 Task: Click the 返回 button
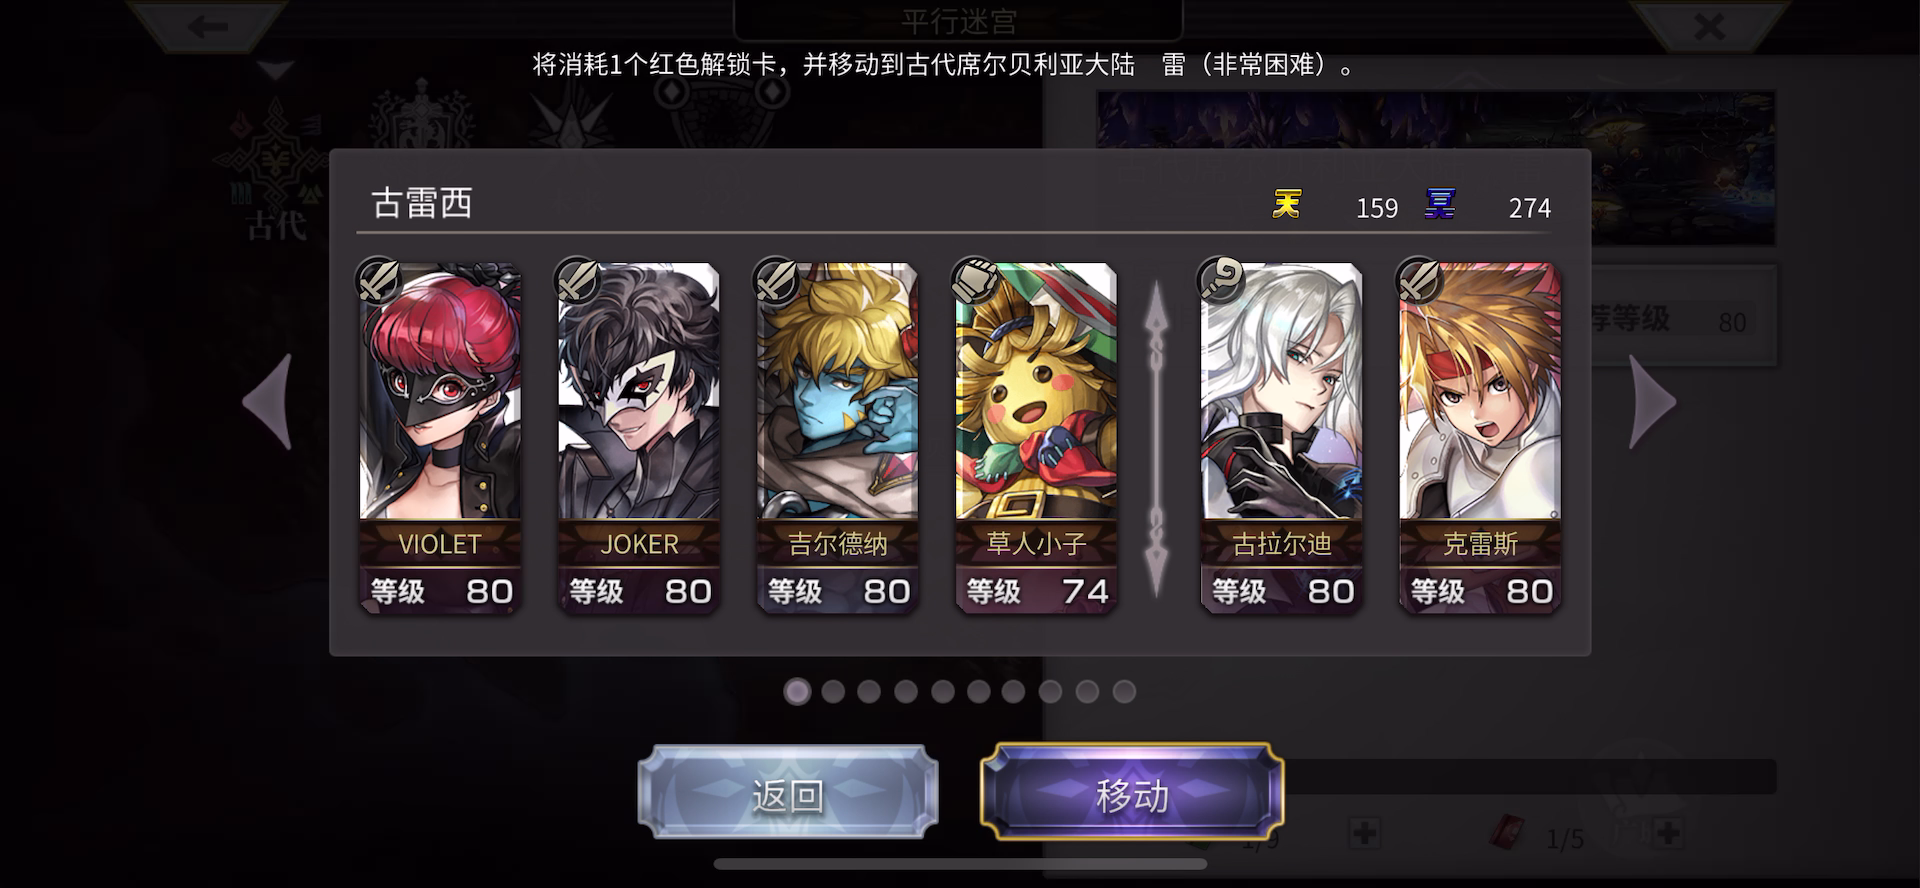pyautogui.click(x=788, y=793)
